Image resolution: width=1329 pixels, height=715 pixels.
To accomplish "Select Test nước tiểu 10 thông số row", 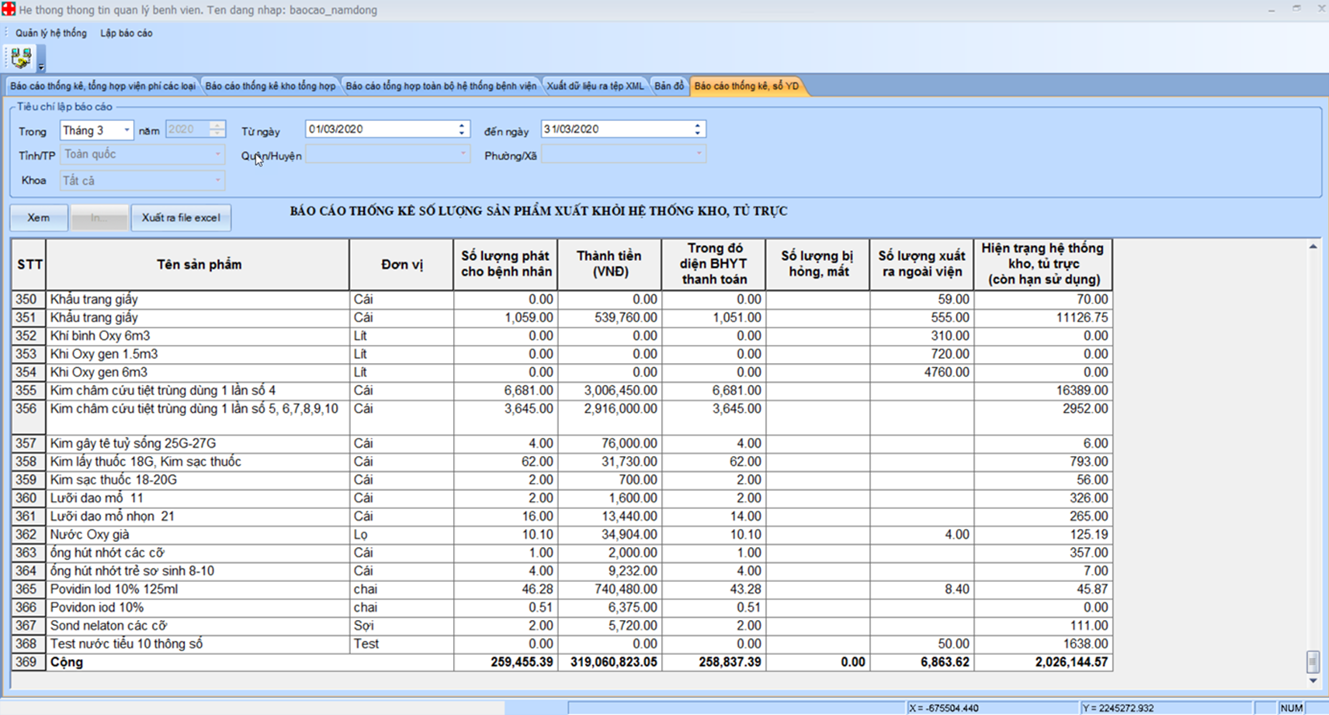I will (562, 644).
